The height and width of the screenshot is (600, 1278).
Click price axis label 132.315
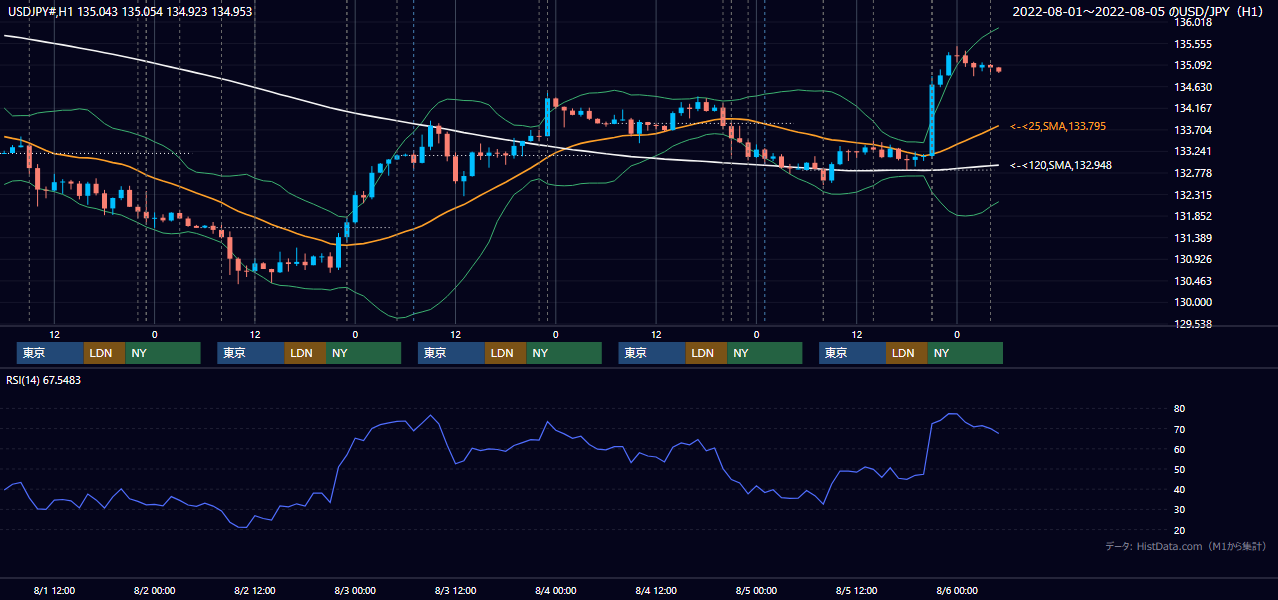tap(1194, 195)
